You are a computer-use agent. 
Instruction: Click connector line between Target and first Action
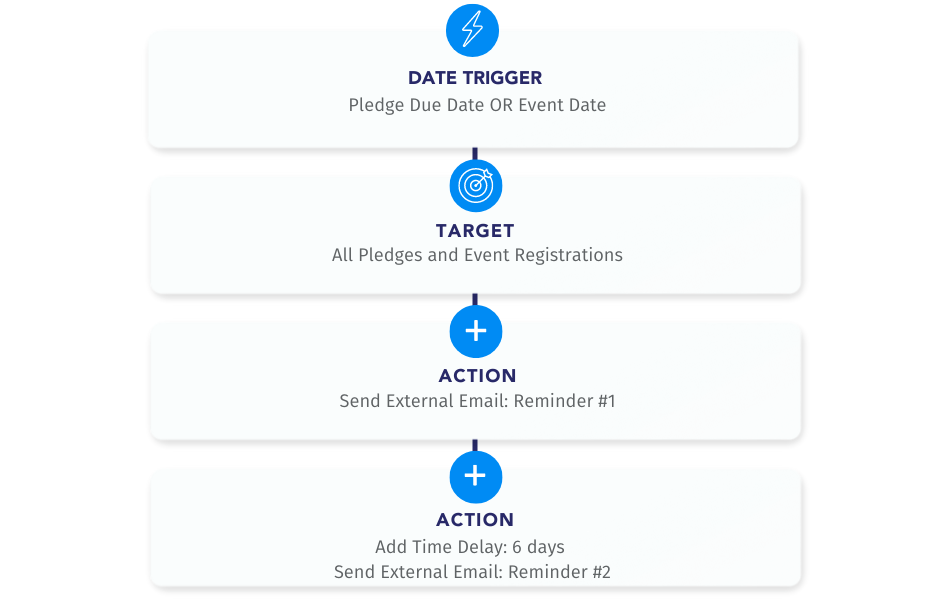(x=475, y=299)
